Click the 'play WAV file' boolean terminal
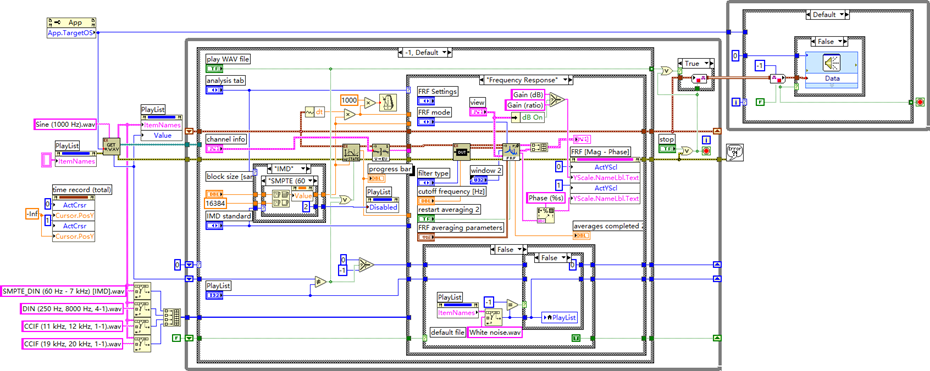This screenshot has height=371, width=930. pyautogui.click(x=214, y=69)
